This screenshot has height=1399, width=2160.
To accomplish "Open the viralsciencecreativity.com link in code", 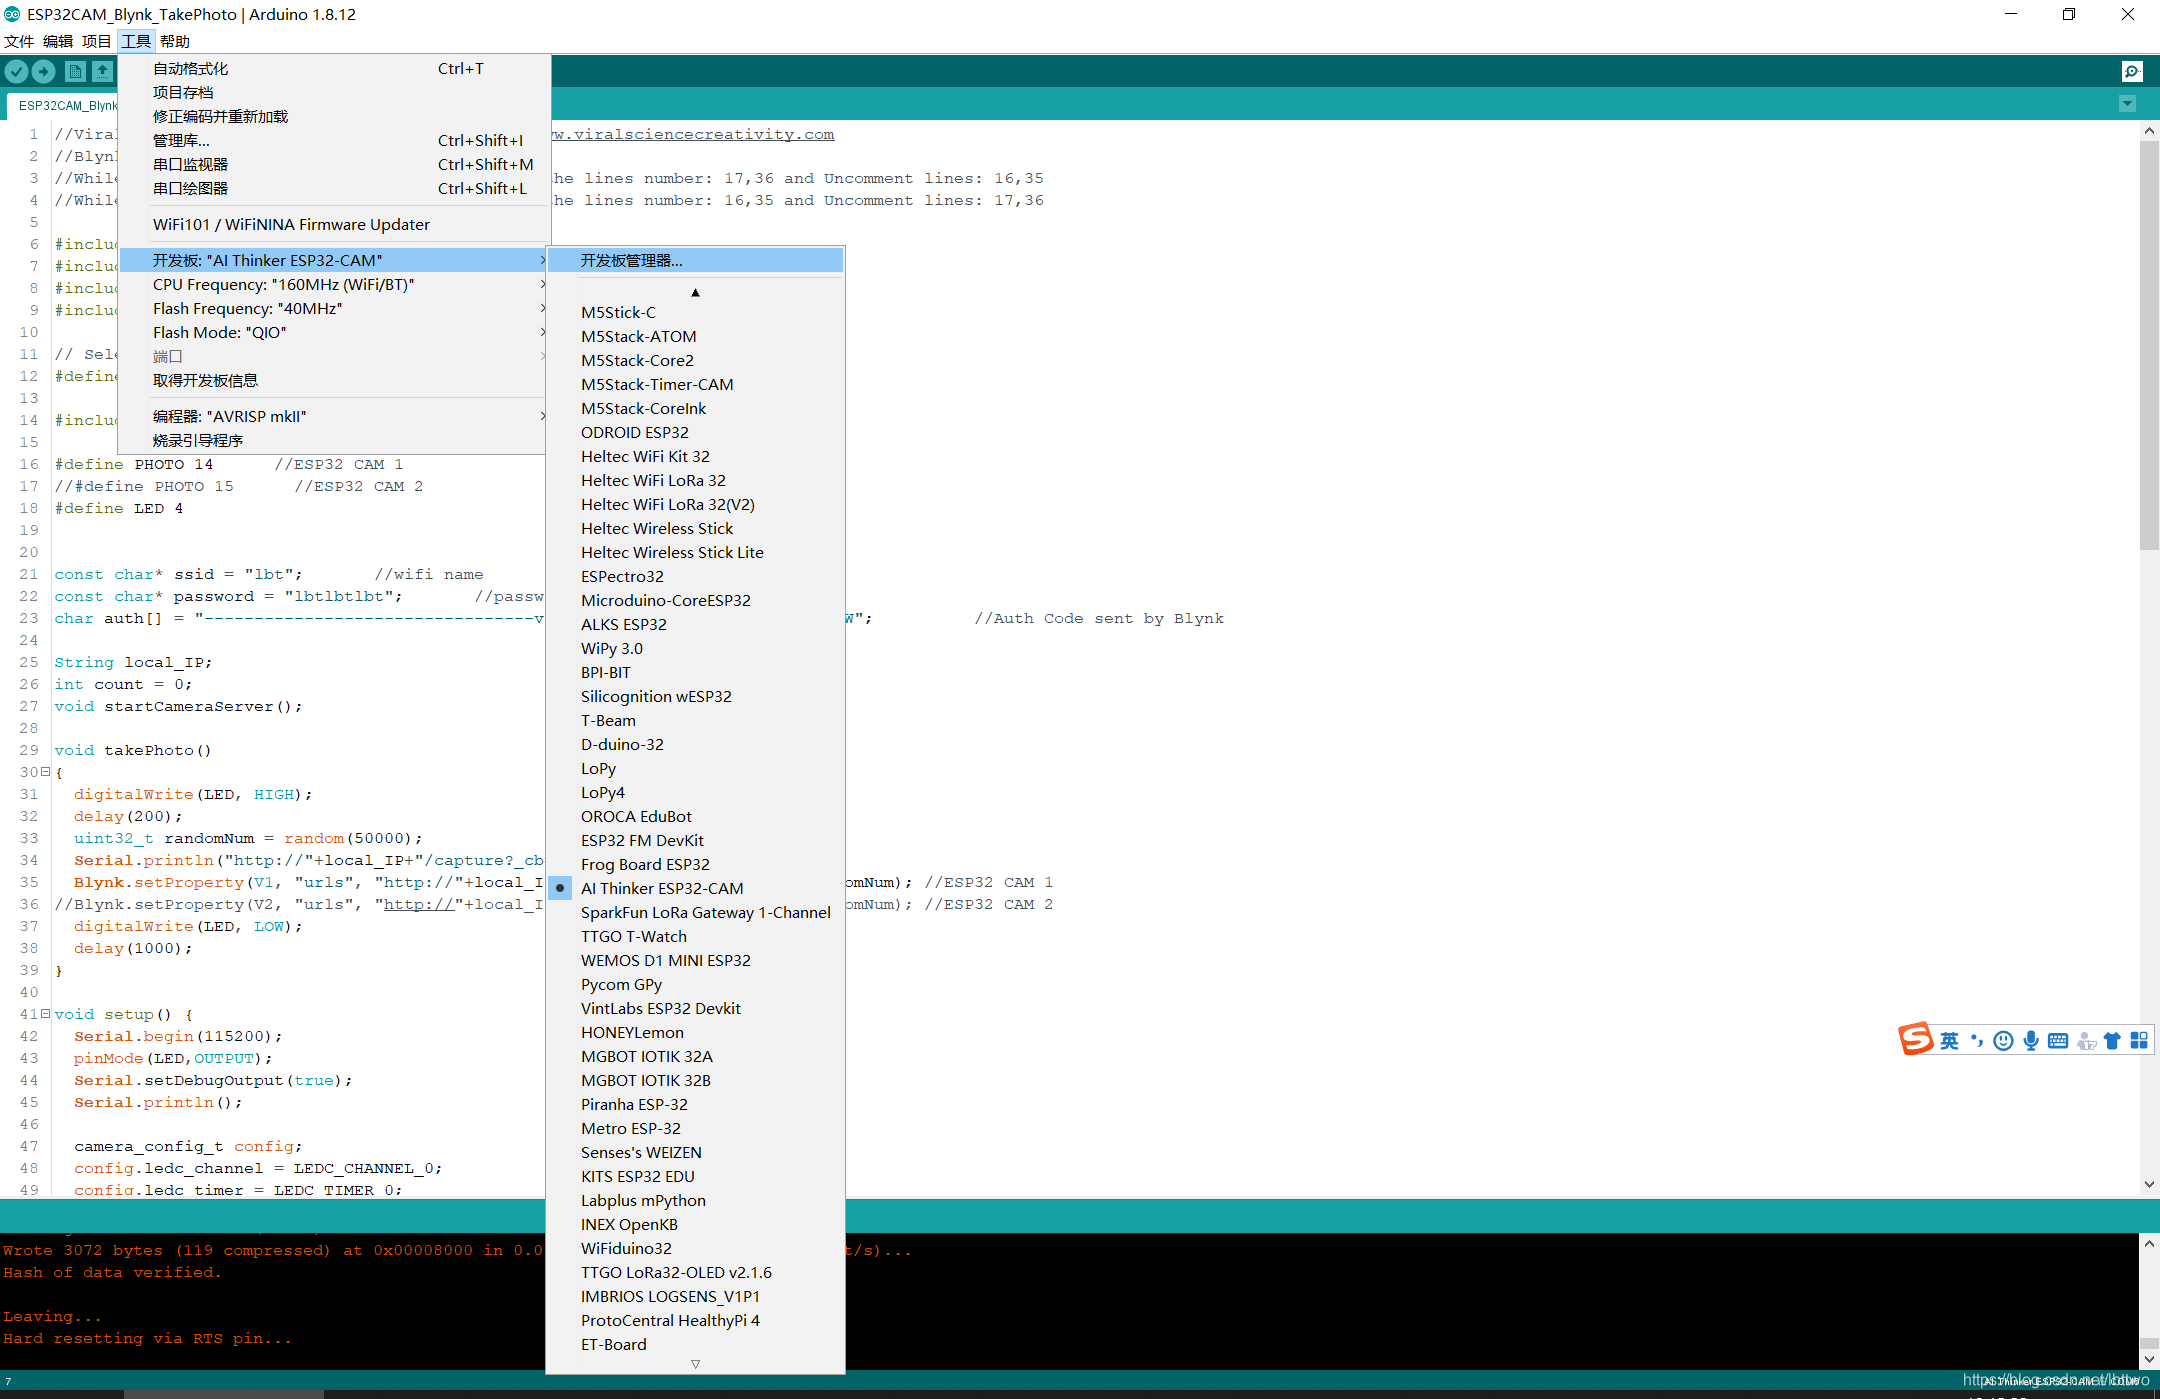I will click(693, 134).
